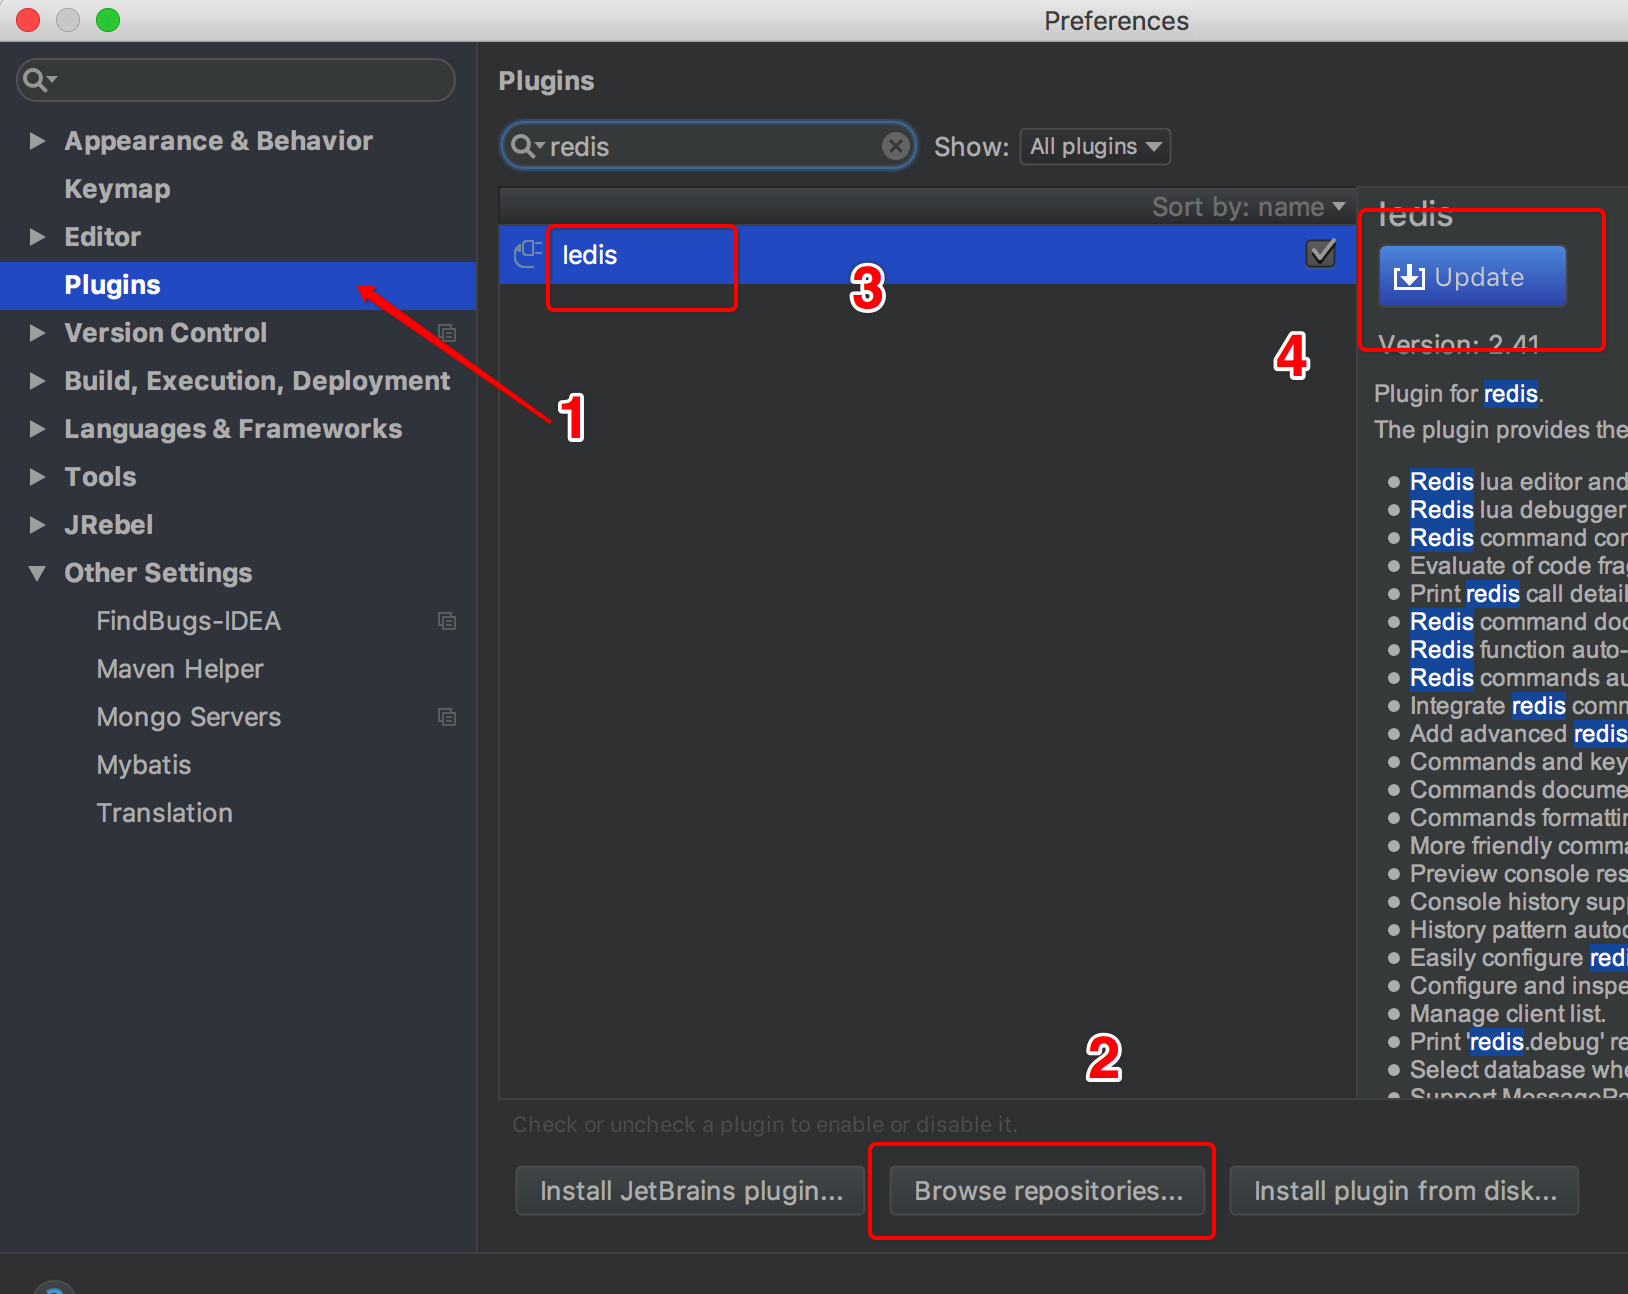Click the settings search magnifier icon
The height and width of the screenshot is (1294, 1628).
point(39,80)
